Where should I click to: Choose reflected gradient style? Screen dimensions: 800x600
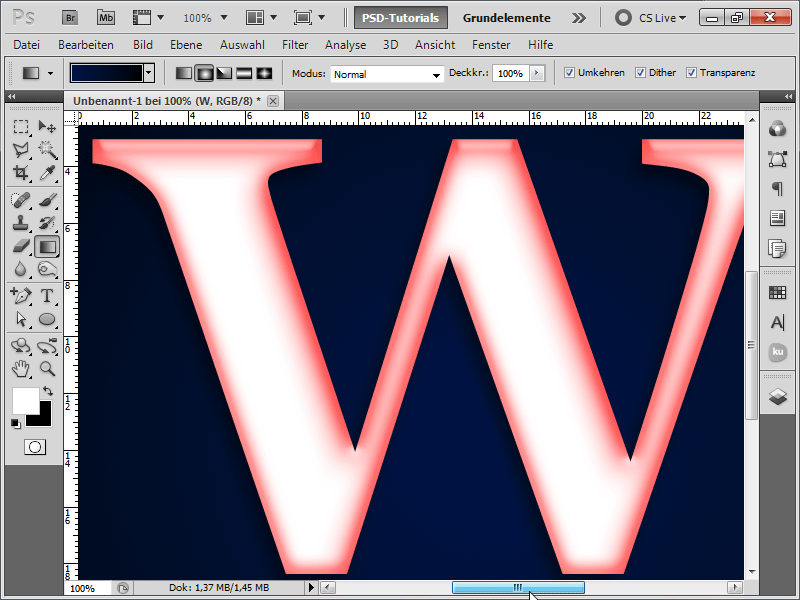(x=244, y=73)
